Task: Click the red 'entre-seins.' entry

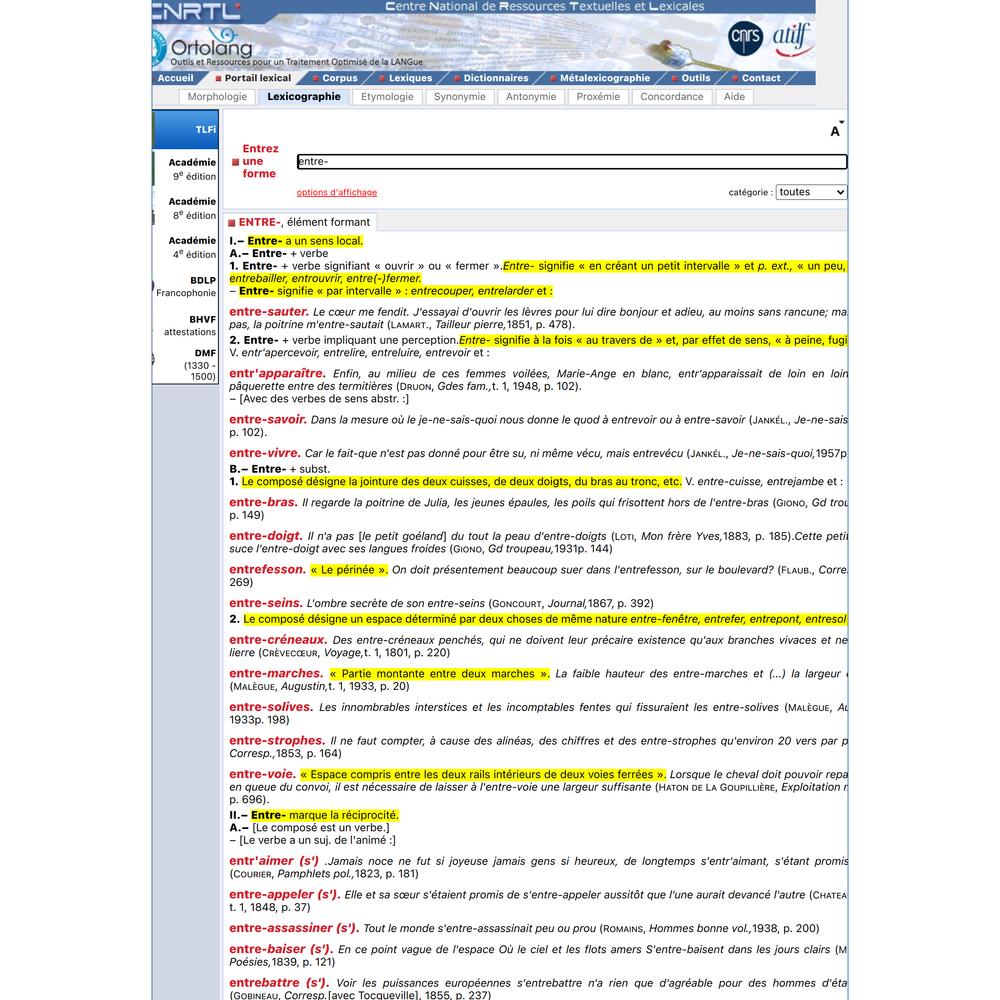Action: 266,603
